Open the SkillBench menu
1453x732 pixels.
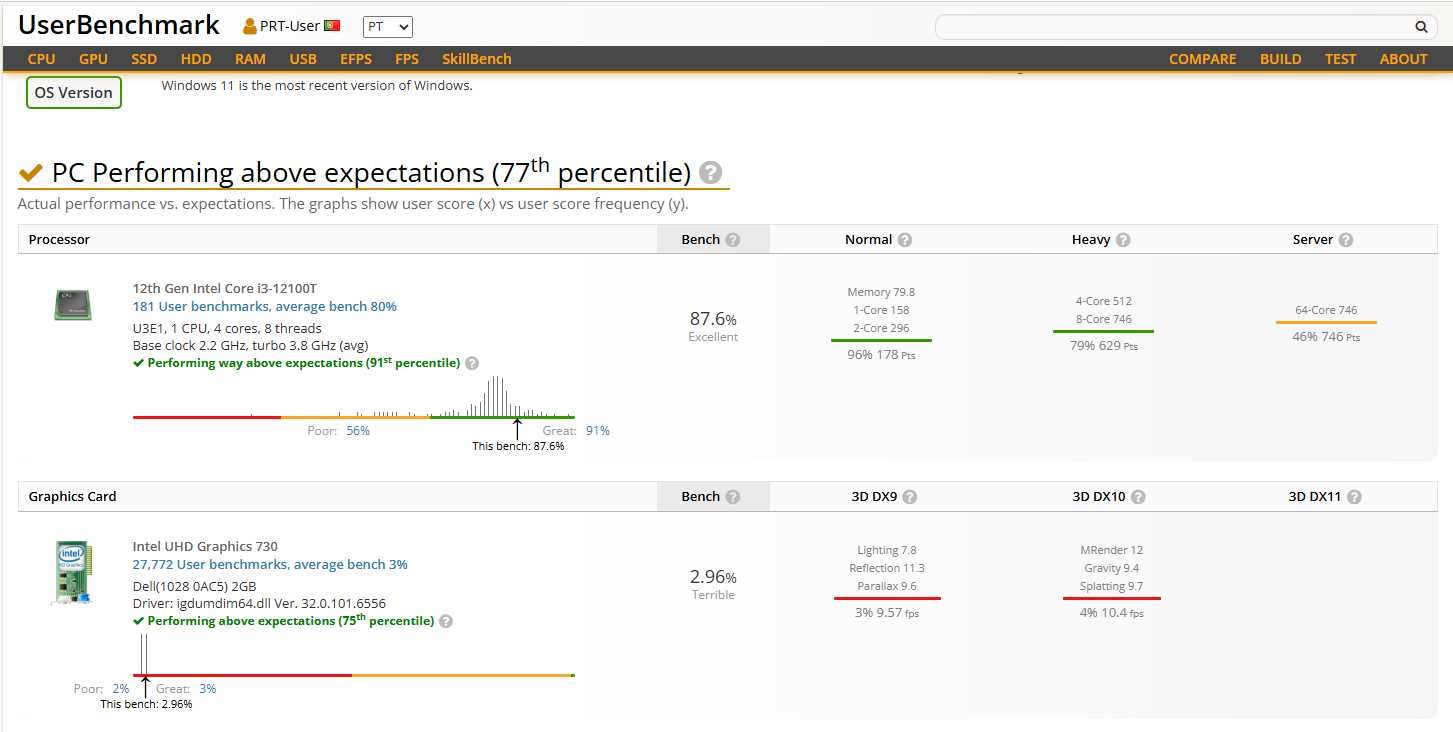(x=477, y=59)
